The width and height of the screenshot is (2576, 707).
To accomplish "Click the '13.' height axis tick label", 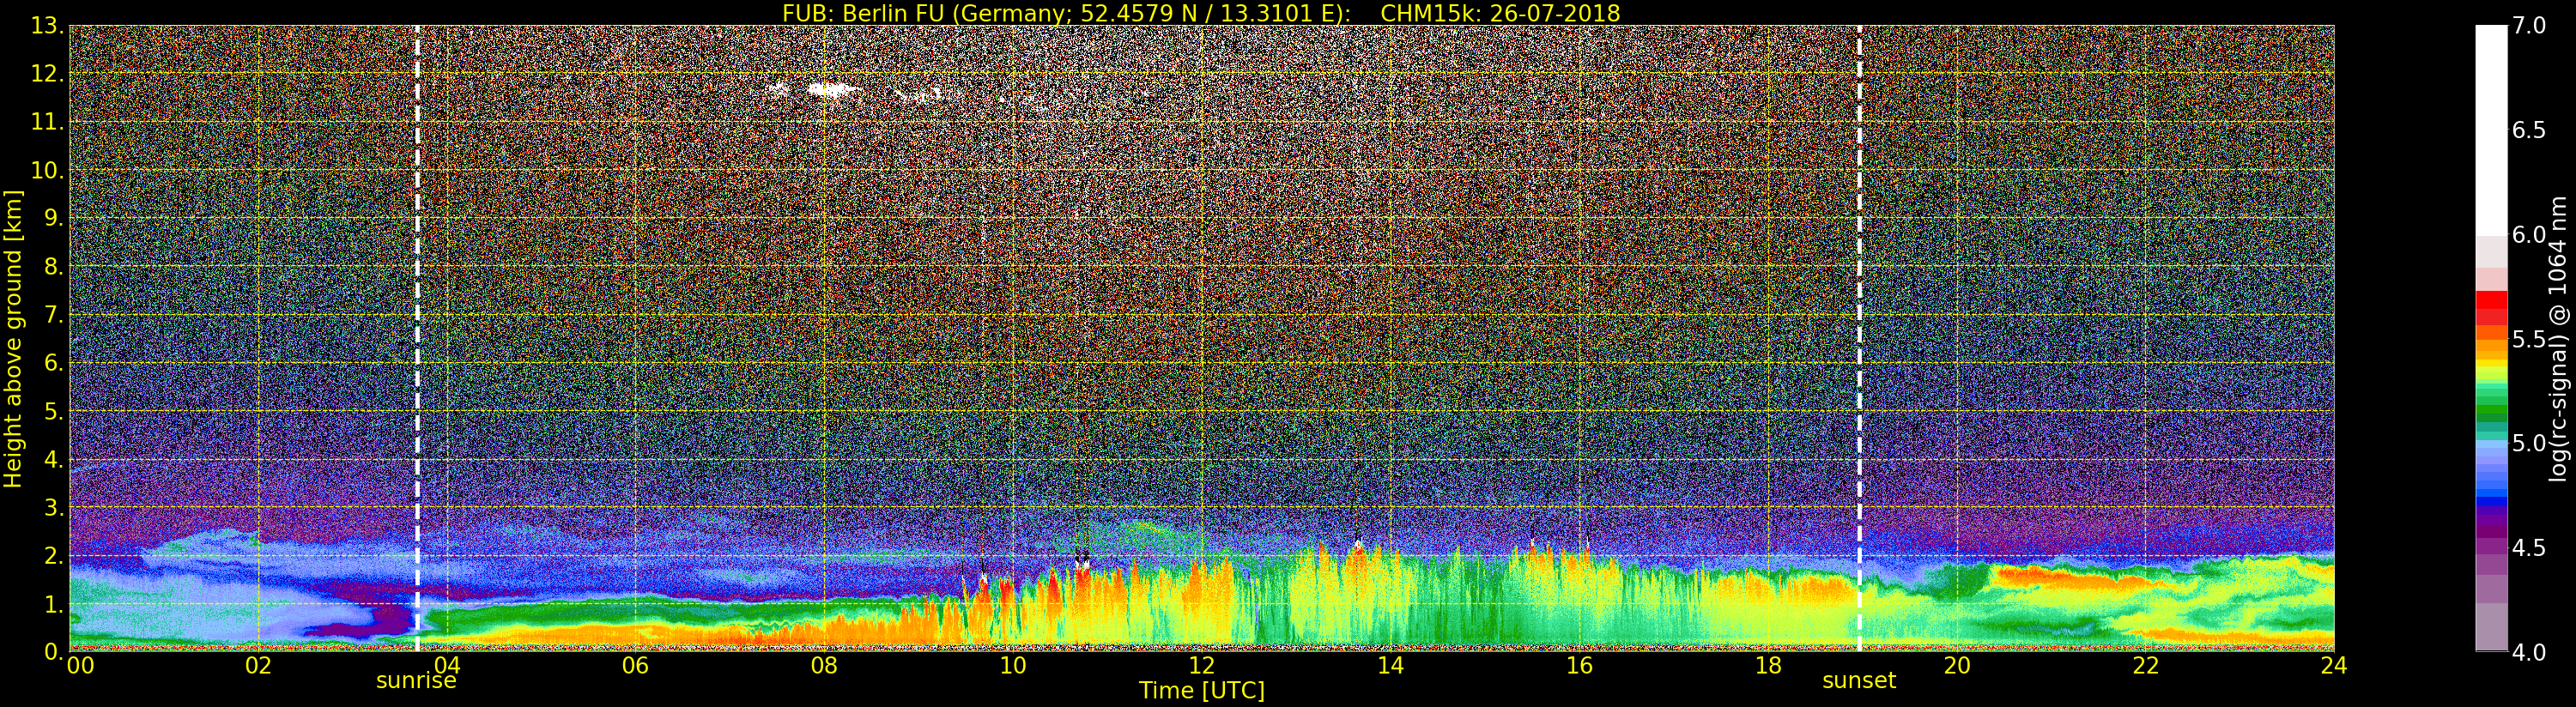I will [x=46, y=26].
